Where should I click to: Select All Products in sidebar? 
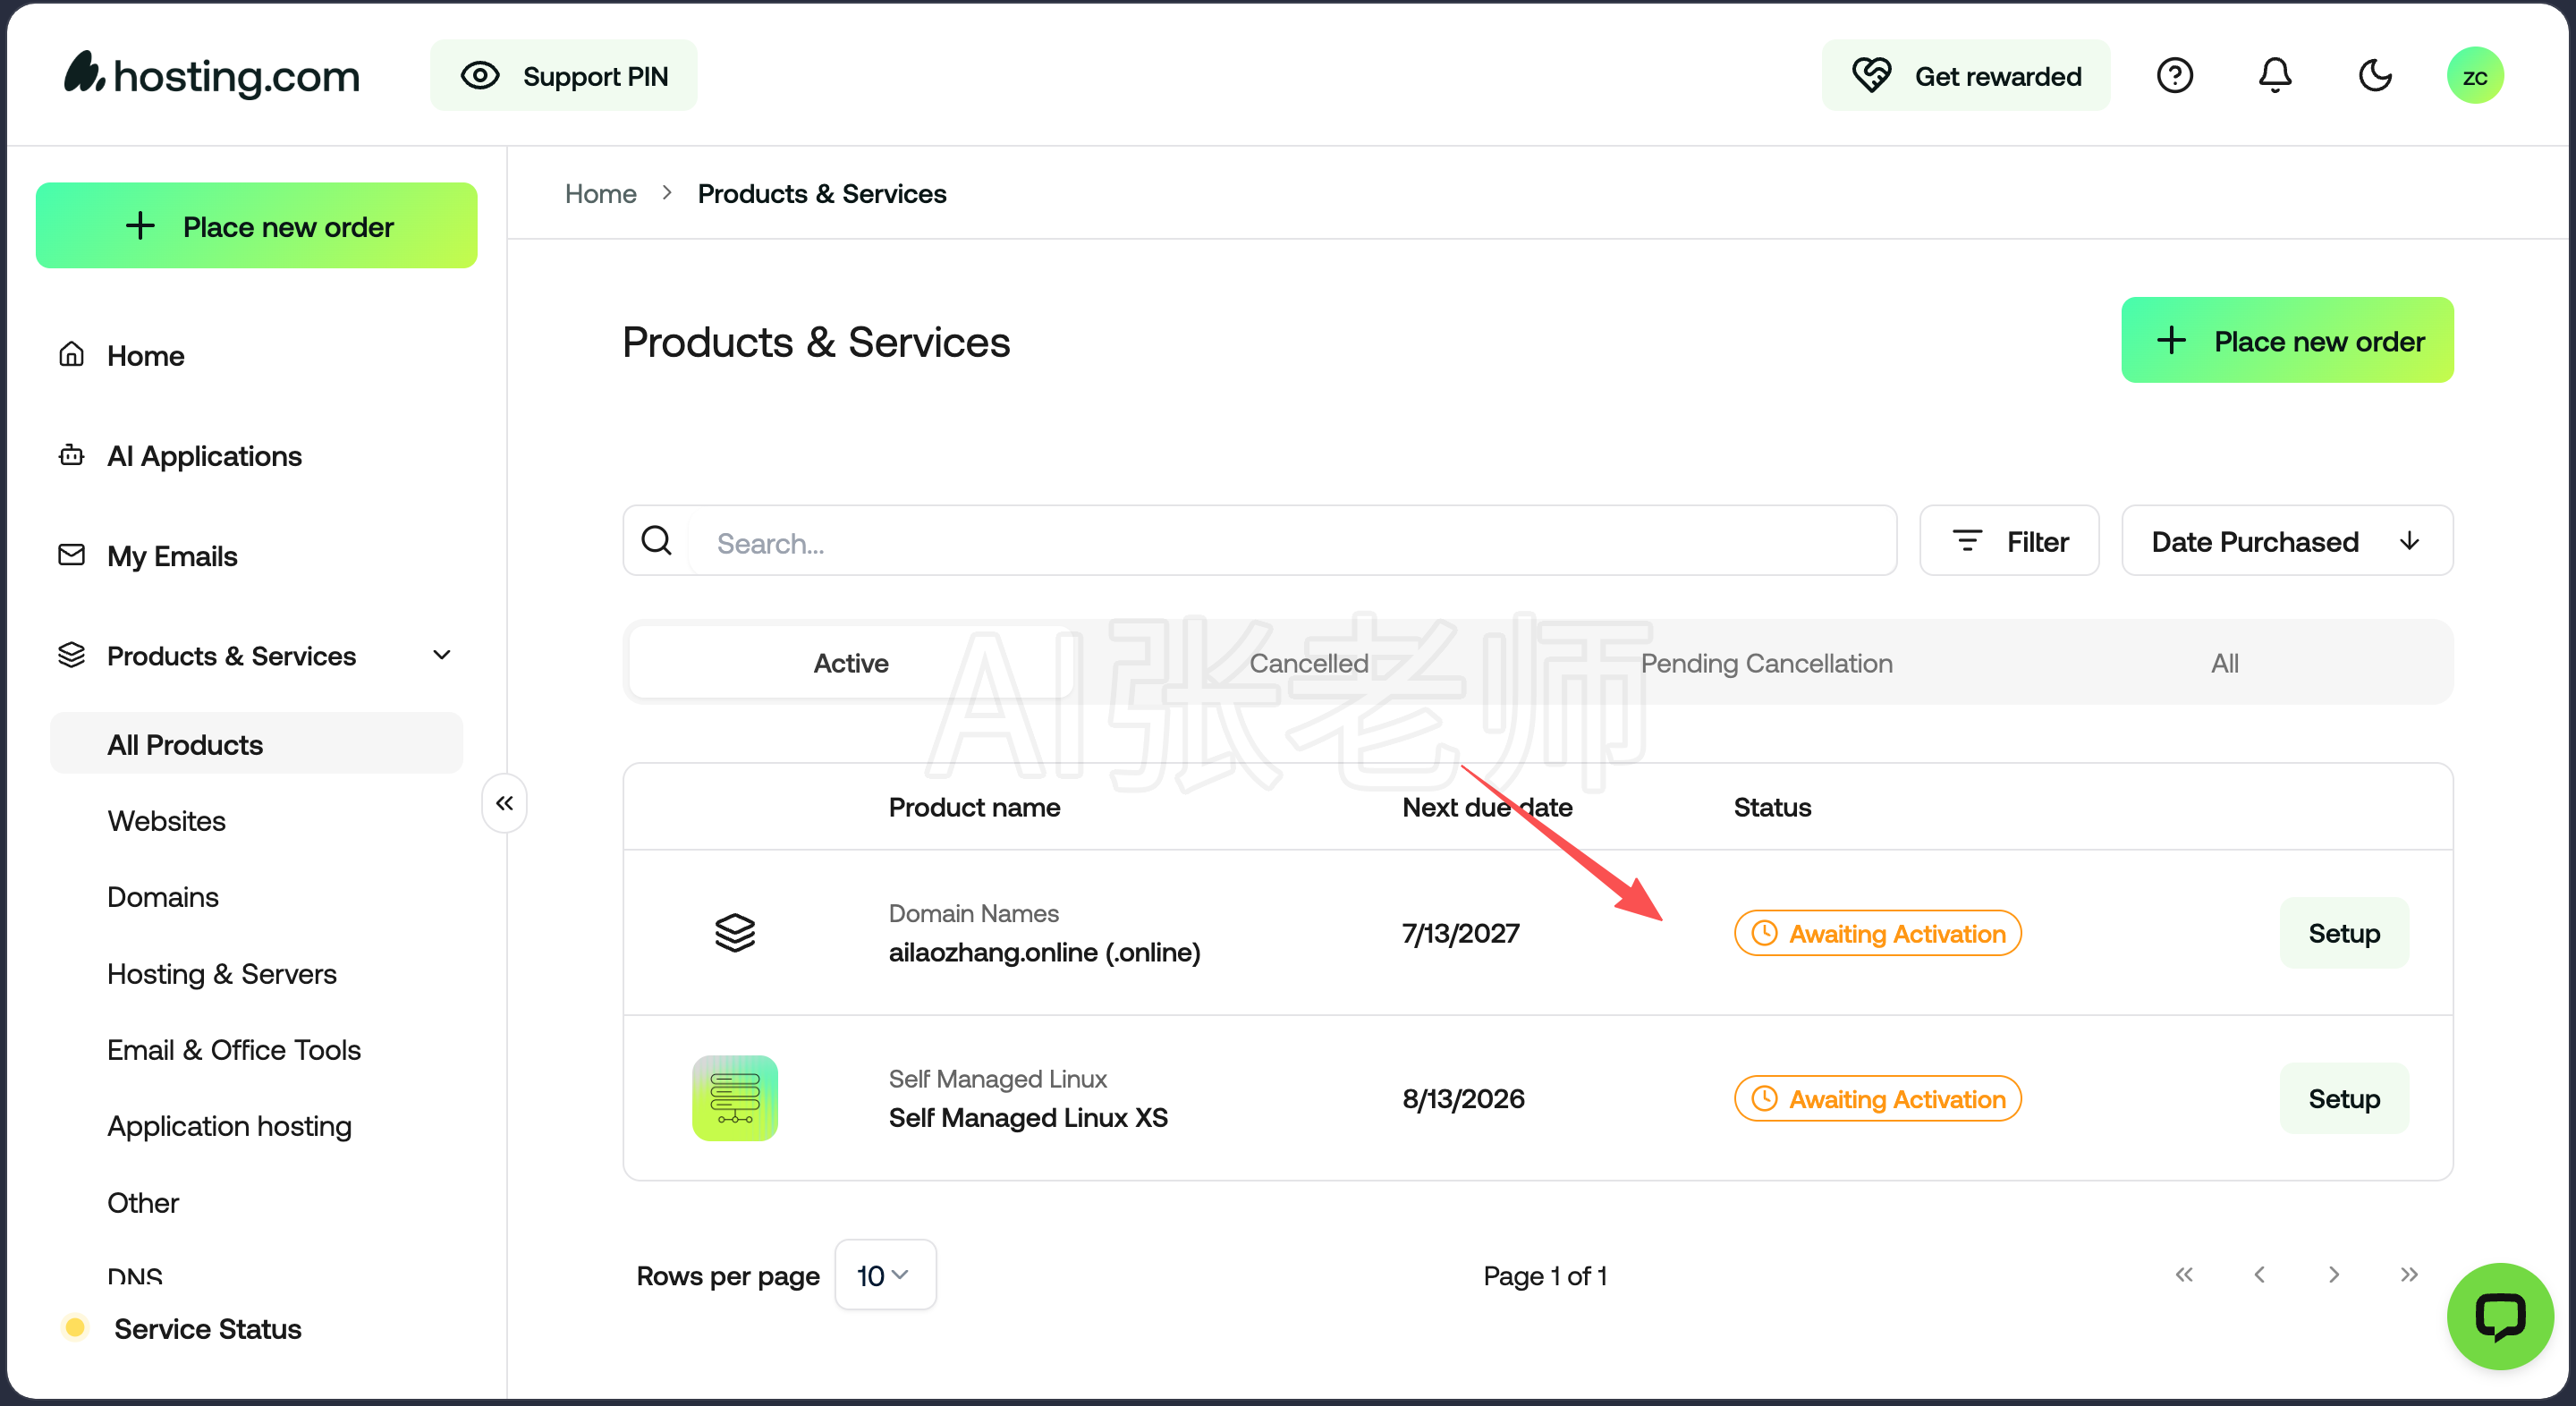(256, 743)
